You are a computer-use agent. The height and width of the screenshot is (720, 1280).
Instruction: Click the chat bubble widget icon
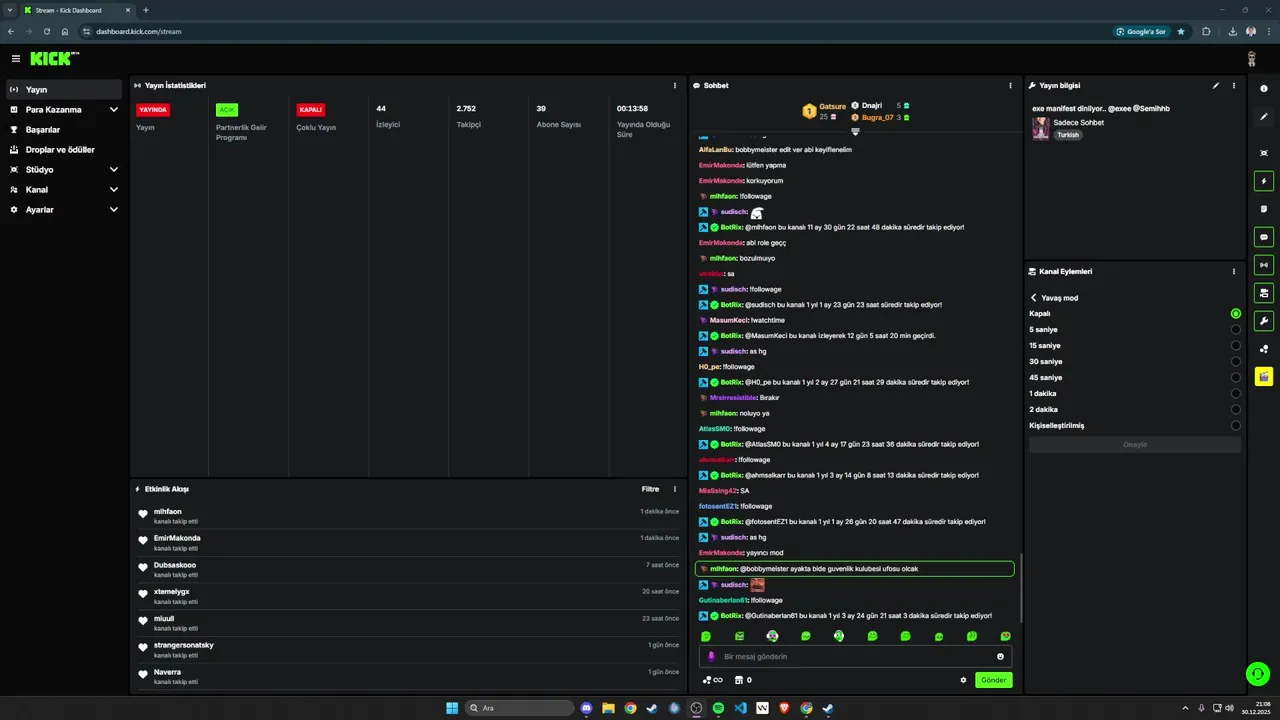click(x=1264, y=238)
